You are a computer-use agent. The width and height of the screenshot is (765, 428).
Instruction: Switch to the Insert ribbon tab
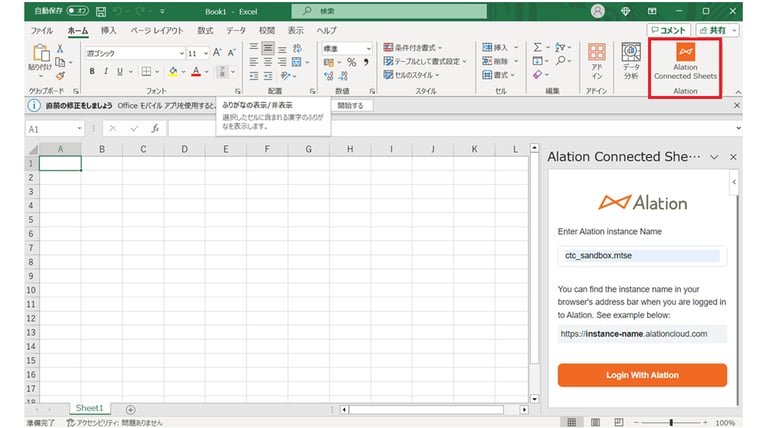click(109, 30)
